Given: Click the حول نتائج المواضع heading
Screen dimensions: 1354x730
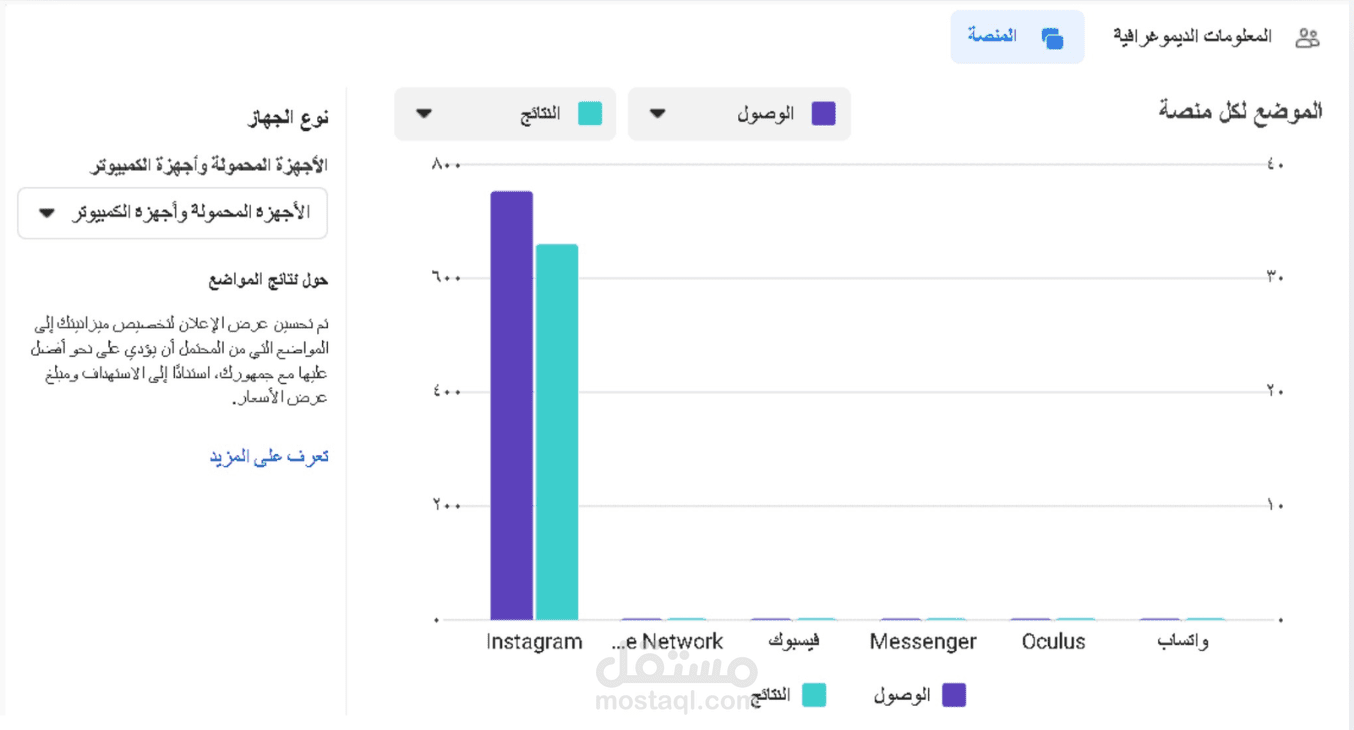Looking at the screenshot, I should (269, 281).
